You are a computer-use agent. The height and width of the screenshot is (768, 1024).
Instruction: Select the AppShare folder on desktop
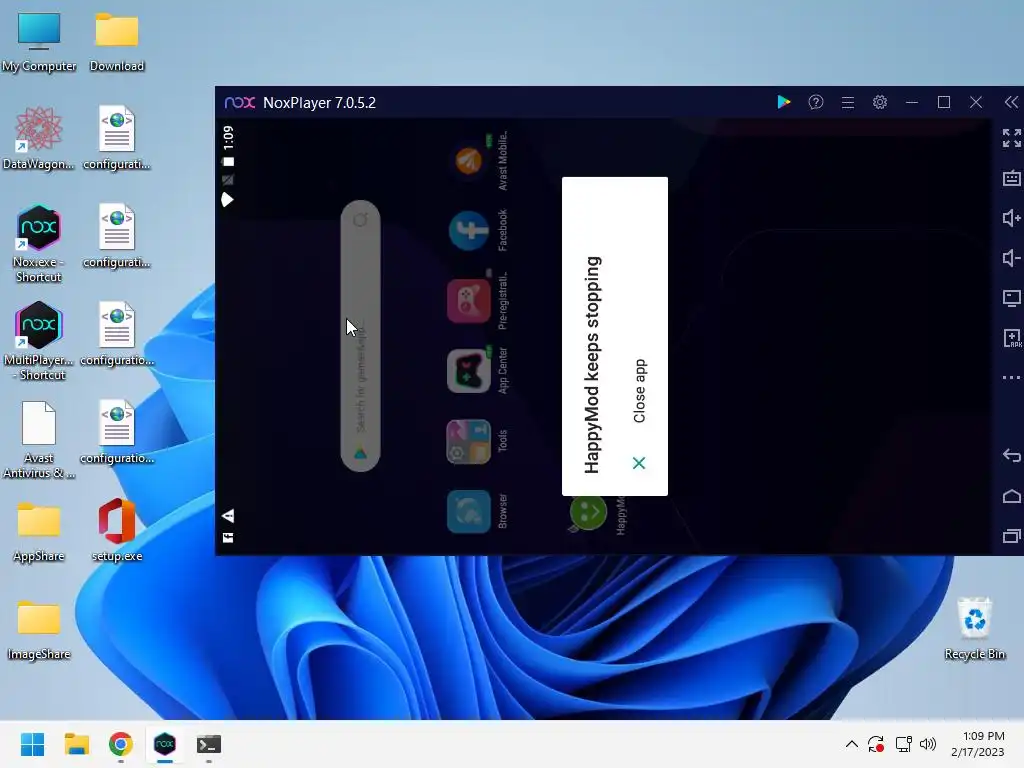coord(39,532)
